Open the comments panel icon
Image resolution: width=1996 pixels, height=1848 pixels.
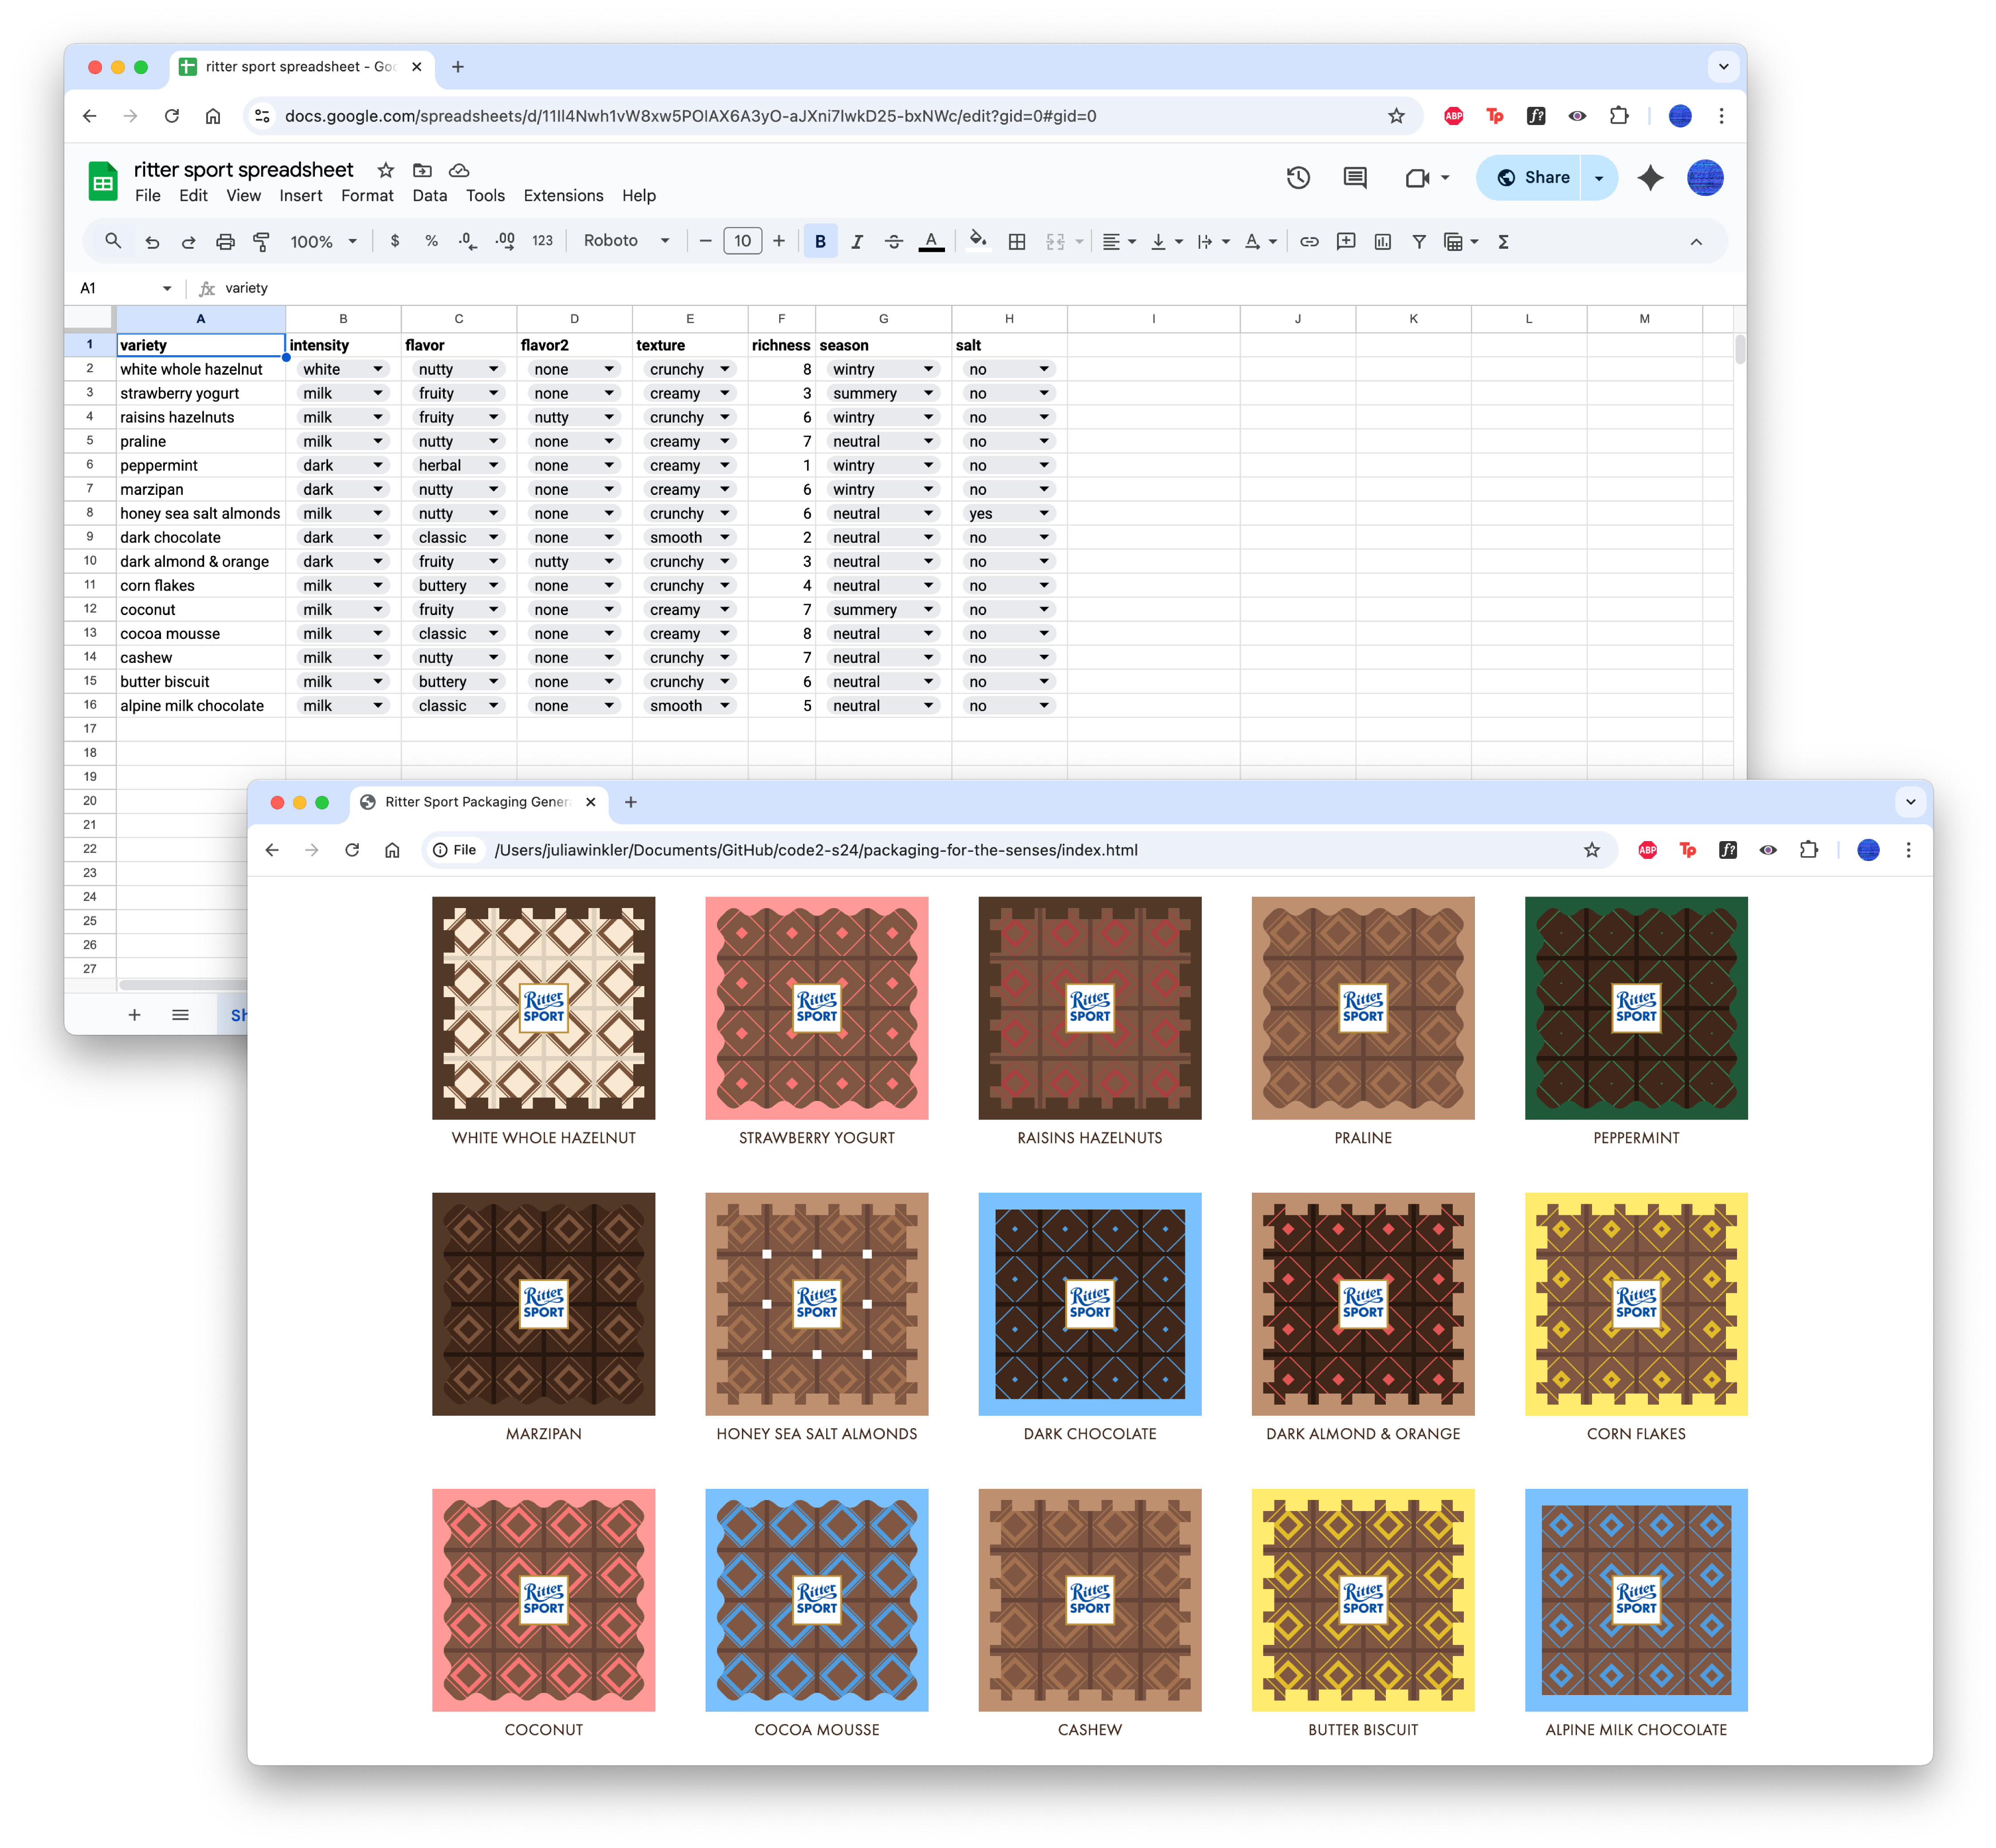click(1355, 178)
